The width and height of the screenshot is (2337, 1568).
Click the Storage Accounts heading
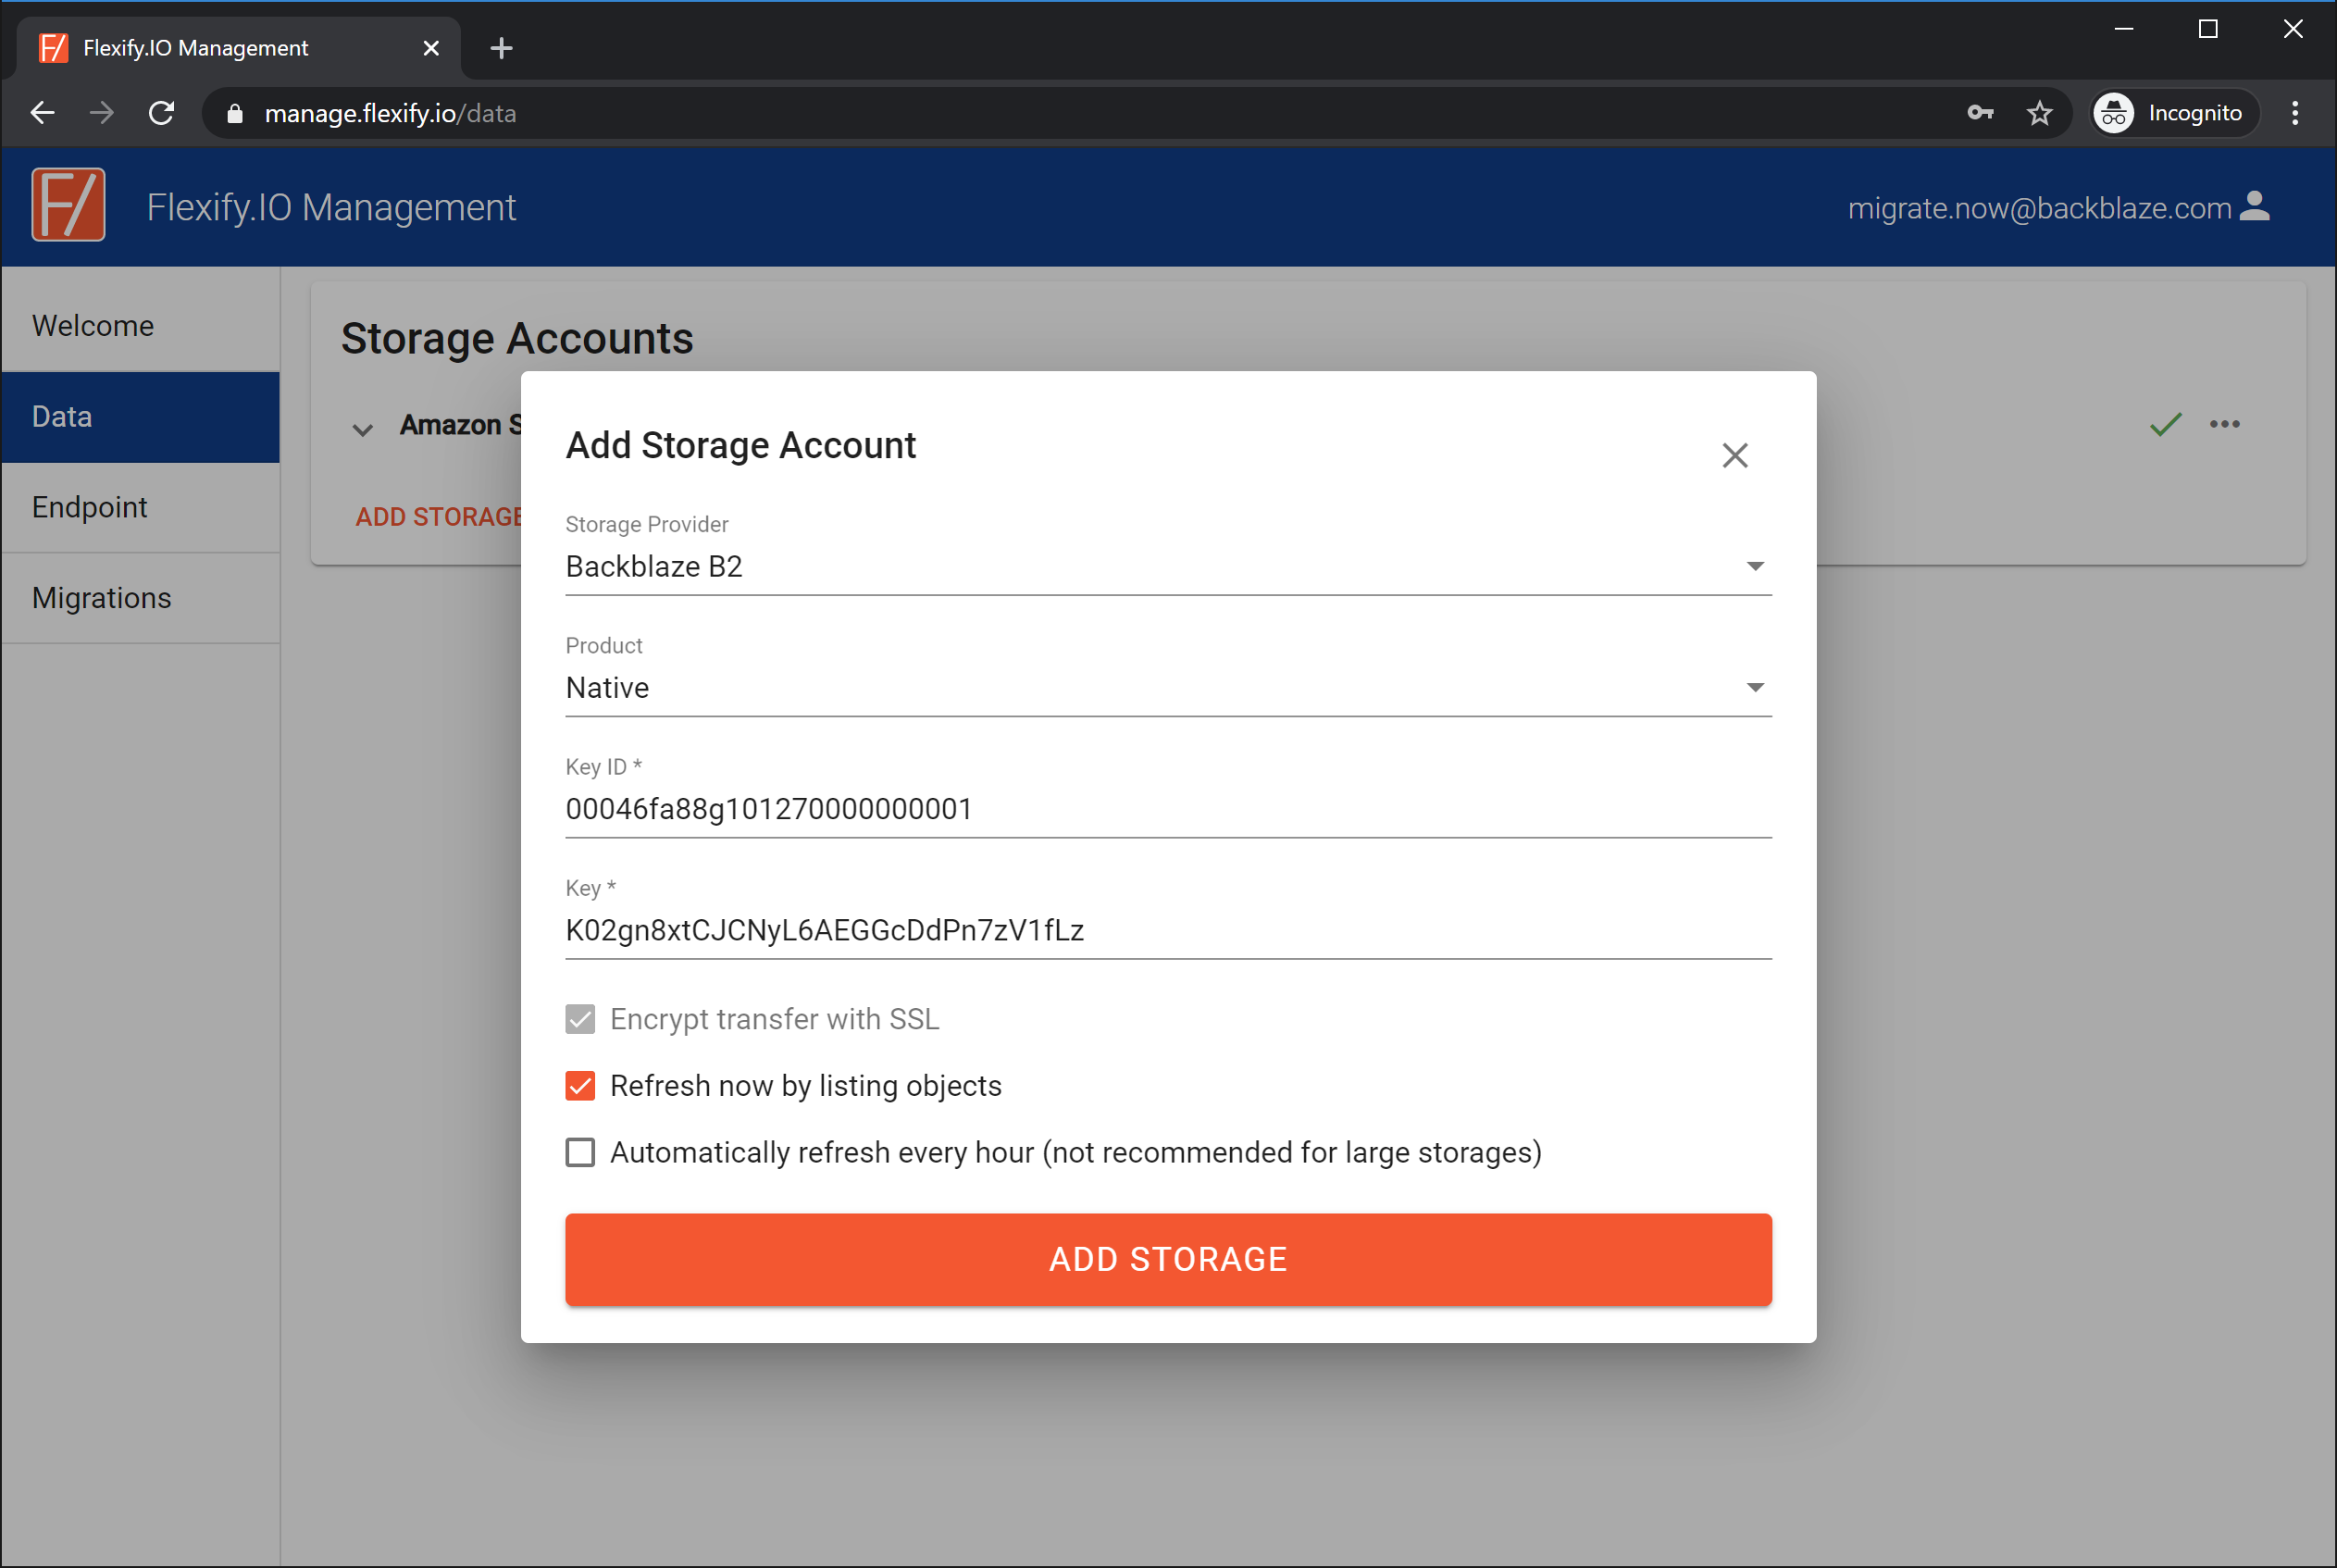pos(517,338)
